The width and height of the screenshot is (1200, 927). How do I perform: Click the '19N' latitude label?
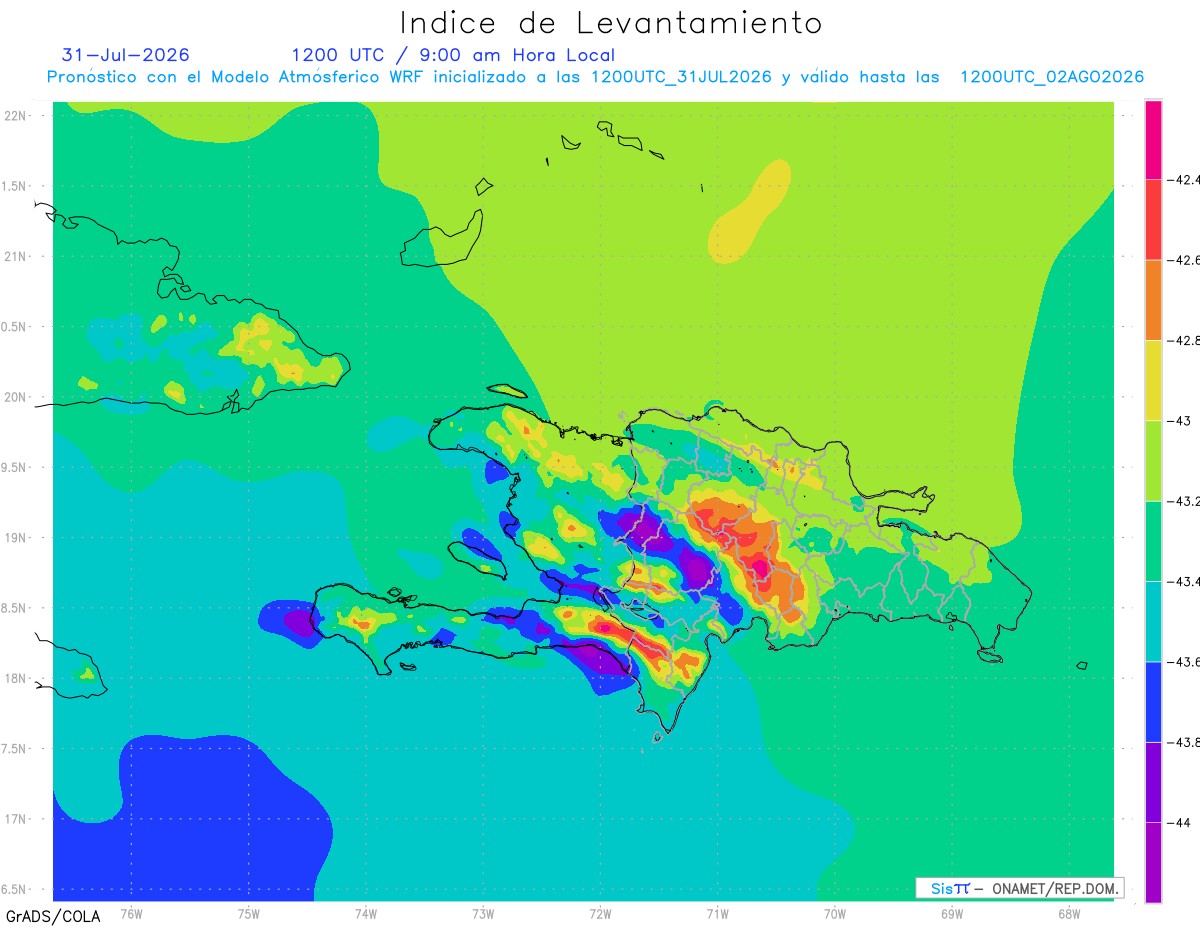point(17,538)
